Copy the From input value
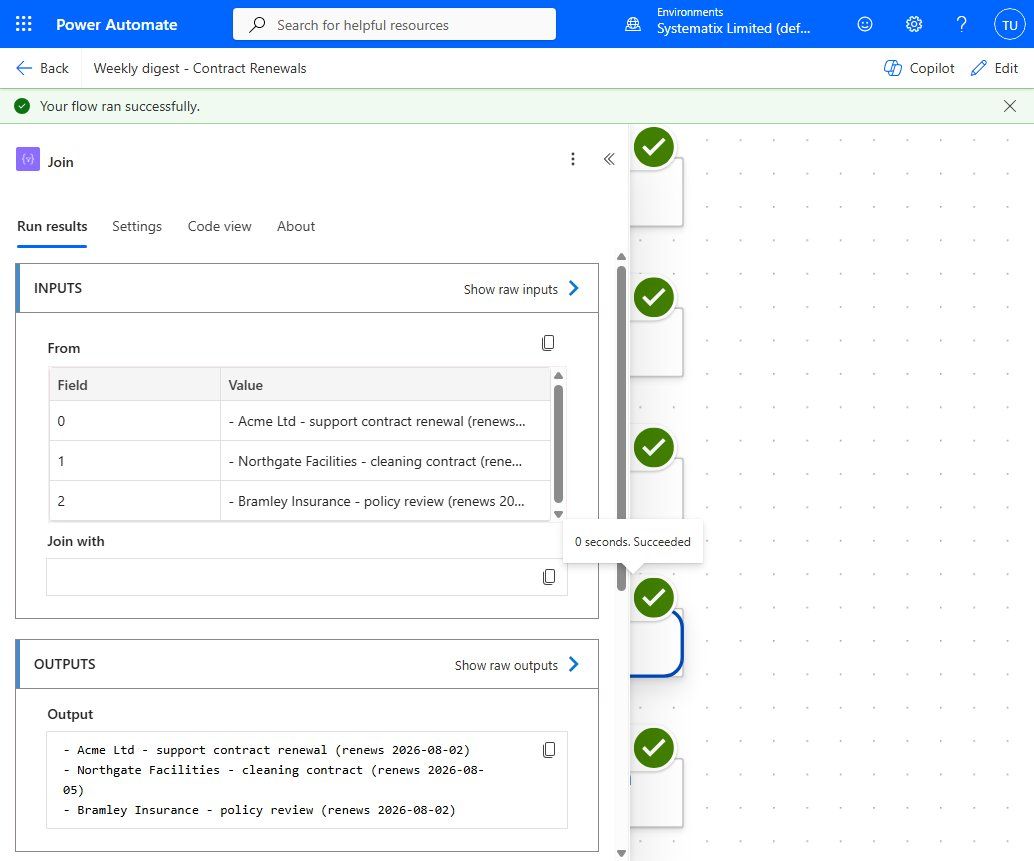Screen dimensions: 1034x861 [x=548, y=343]
